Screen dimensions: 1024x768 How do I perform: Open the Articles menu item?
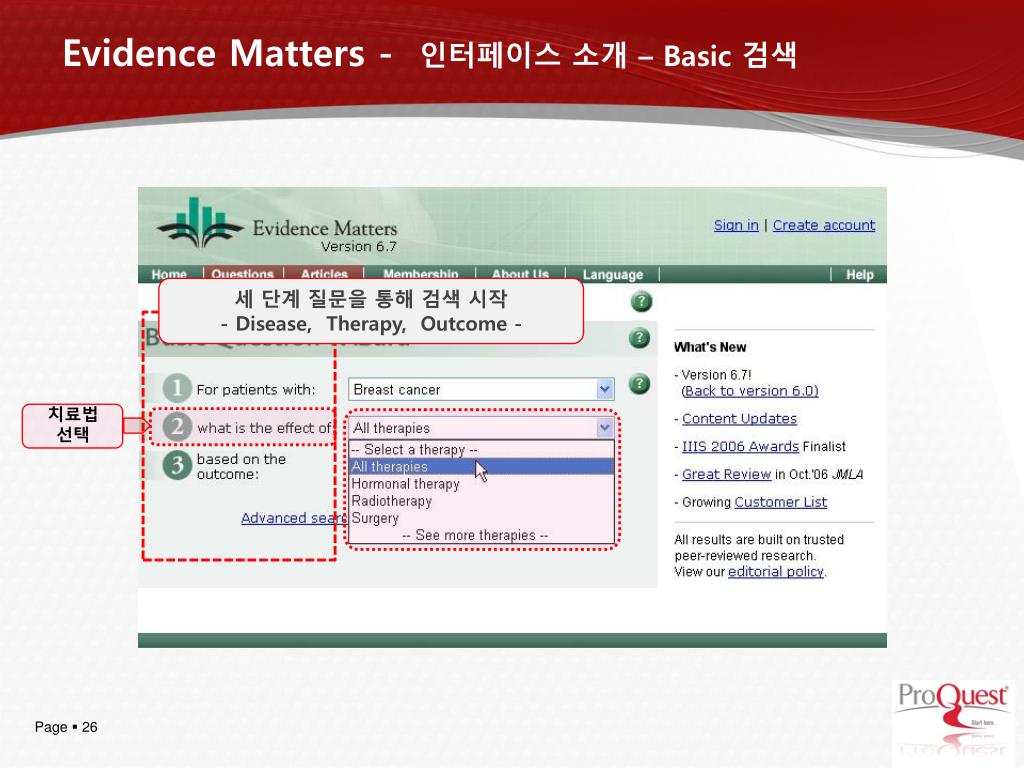(x=324, y=274)
